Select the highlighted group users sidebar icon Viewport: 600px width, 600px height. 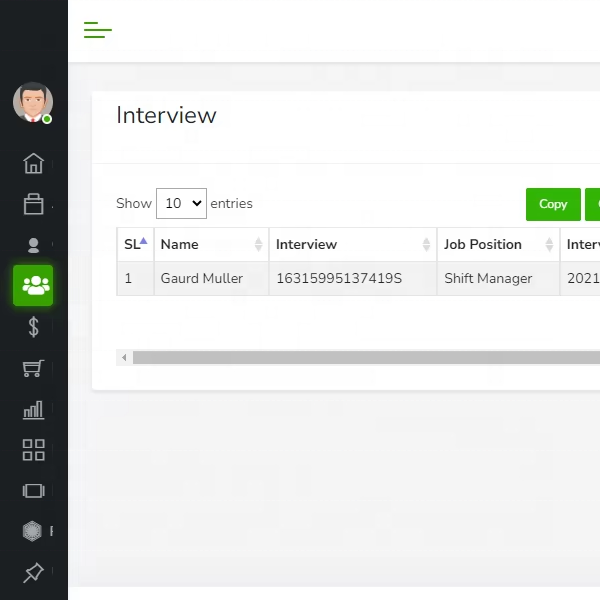[x=34, y=286]
